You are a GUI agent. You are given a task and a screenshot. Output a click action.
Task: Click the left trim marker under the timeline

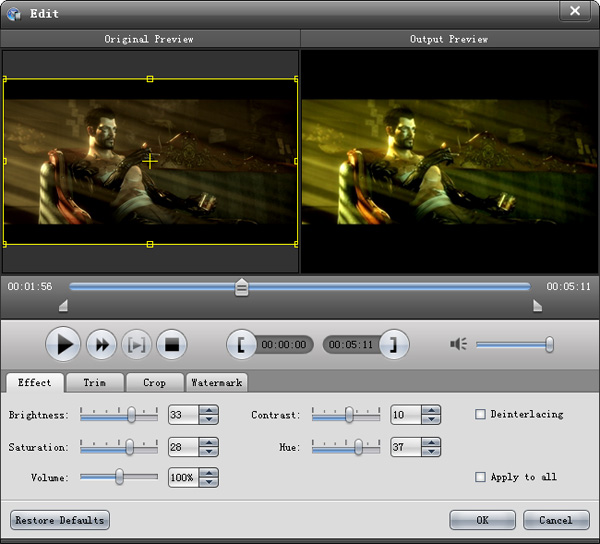(64, 306)
